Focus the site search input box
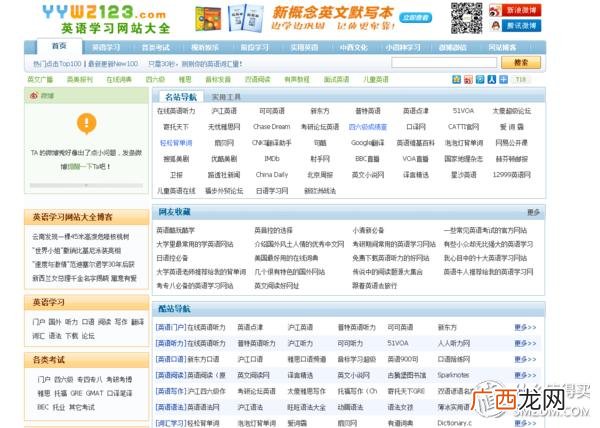Viewport: 600px width, 428px height. click(x=444, y=62)
